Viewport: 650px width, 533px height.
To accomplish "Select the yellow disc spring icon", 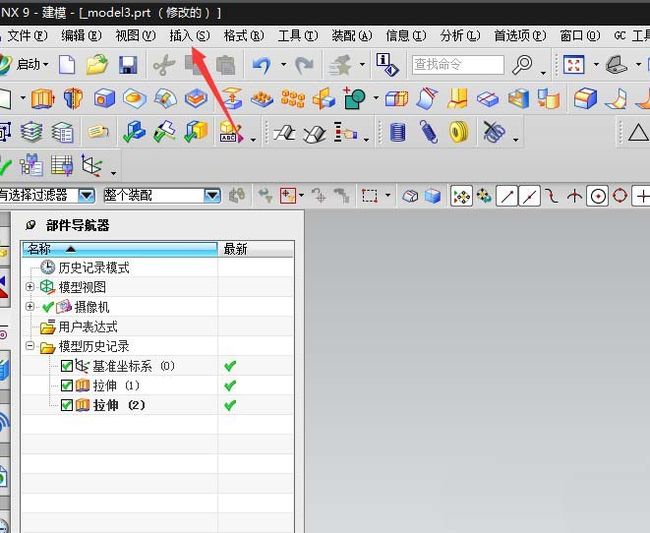I will [459, 132].
